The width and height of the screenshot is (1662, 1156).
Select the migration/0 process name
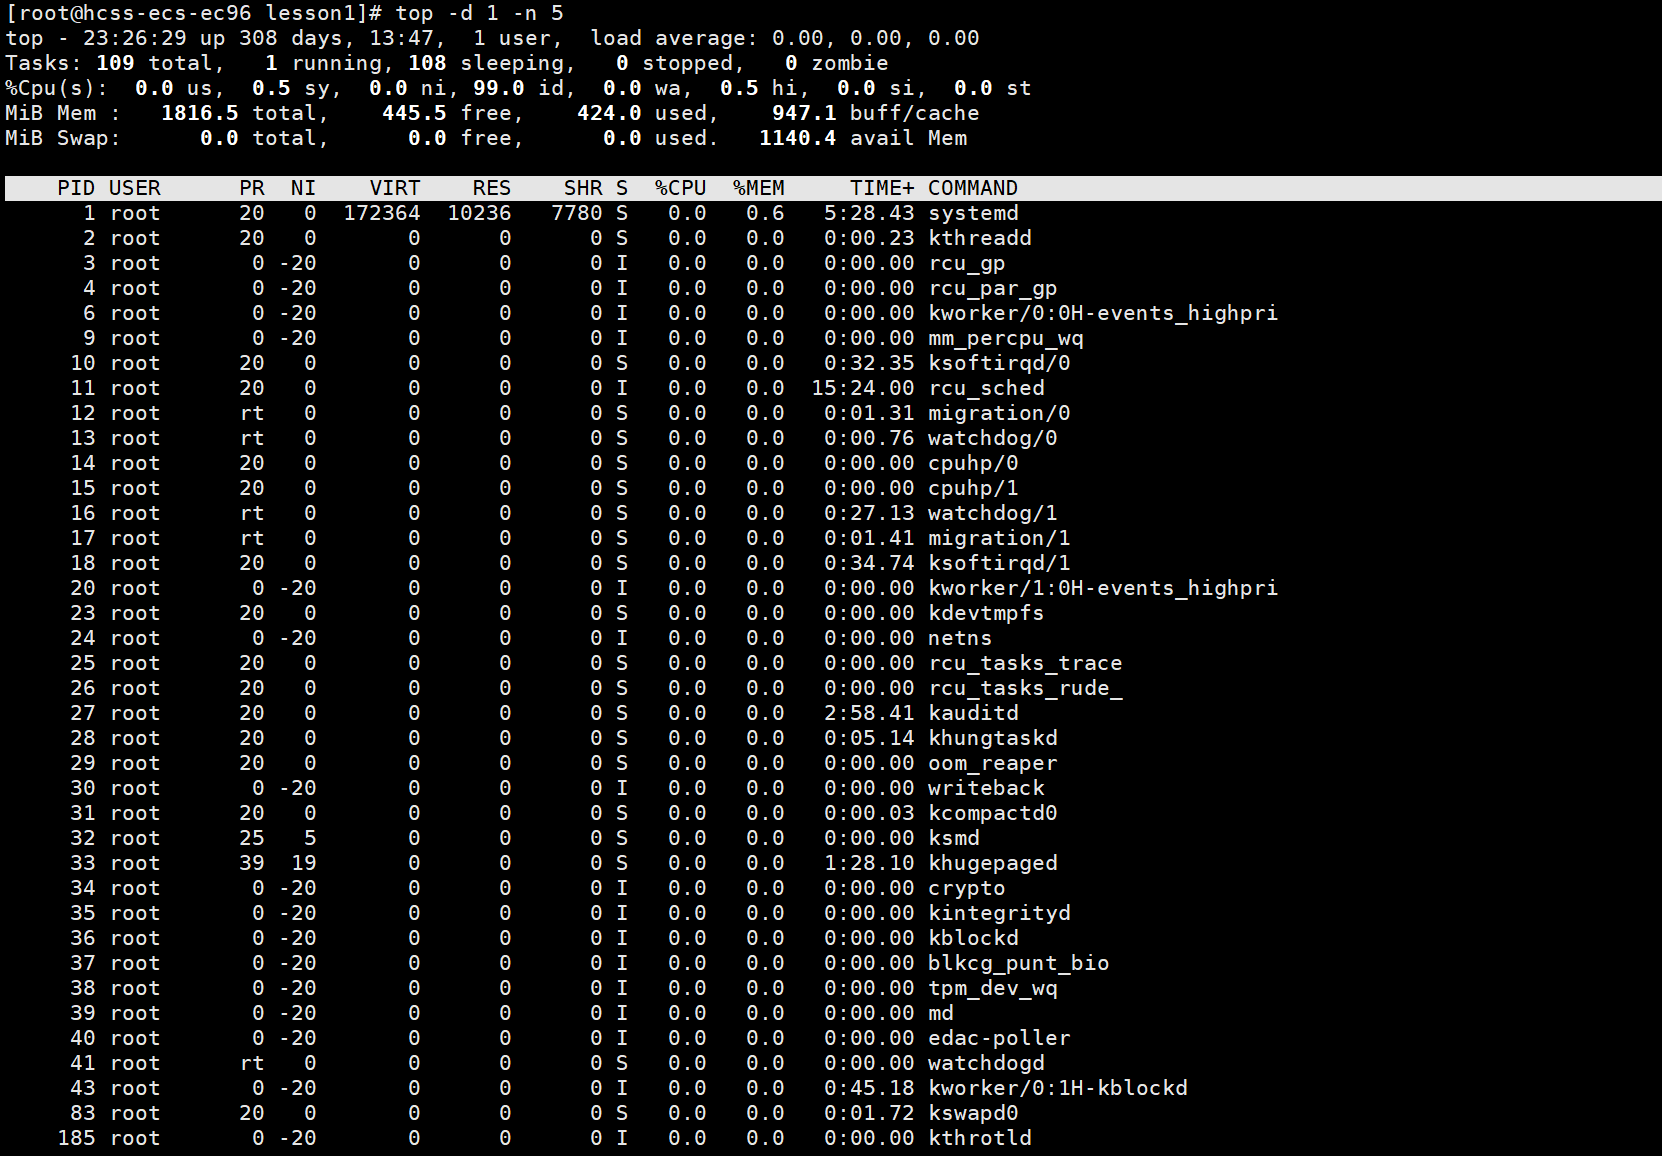tap(999, 413)
